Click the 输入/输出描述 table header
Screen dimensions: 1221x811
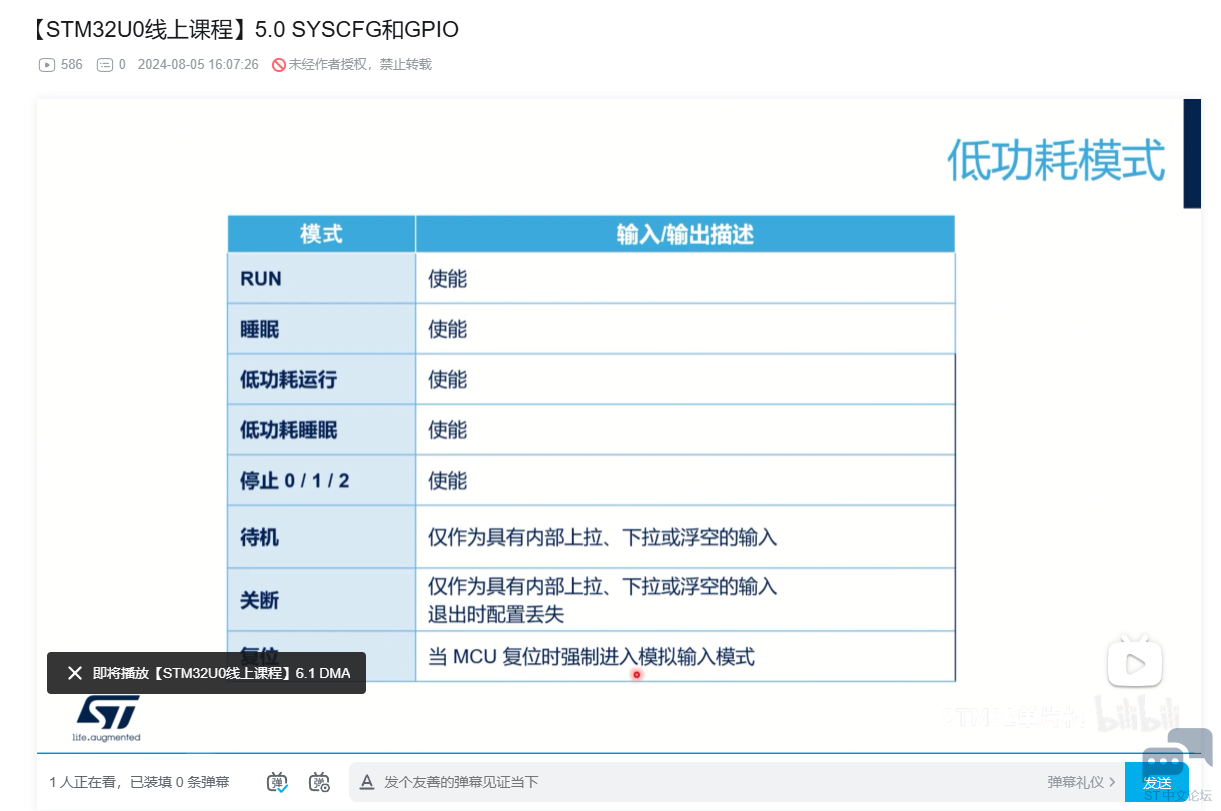pos(685,234)
